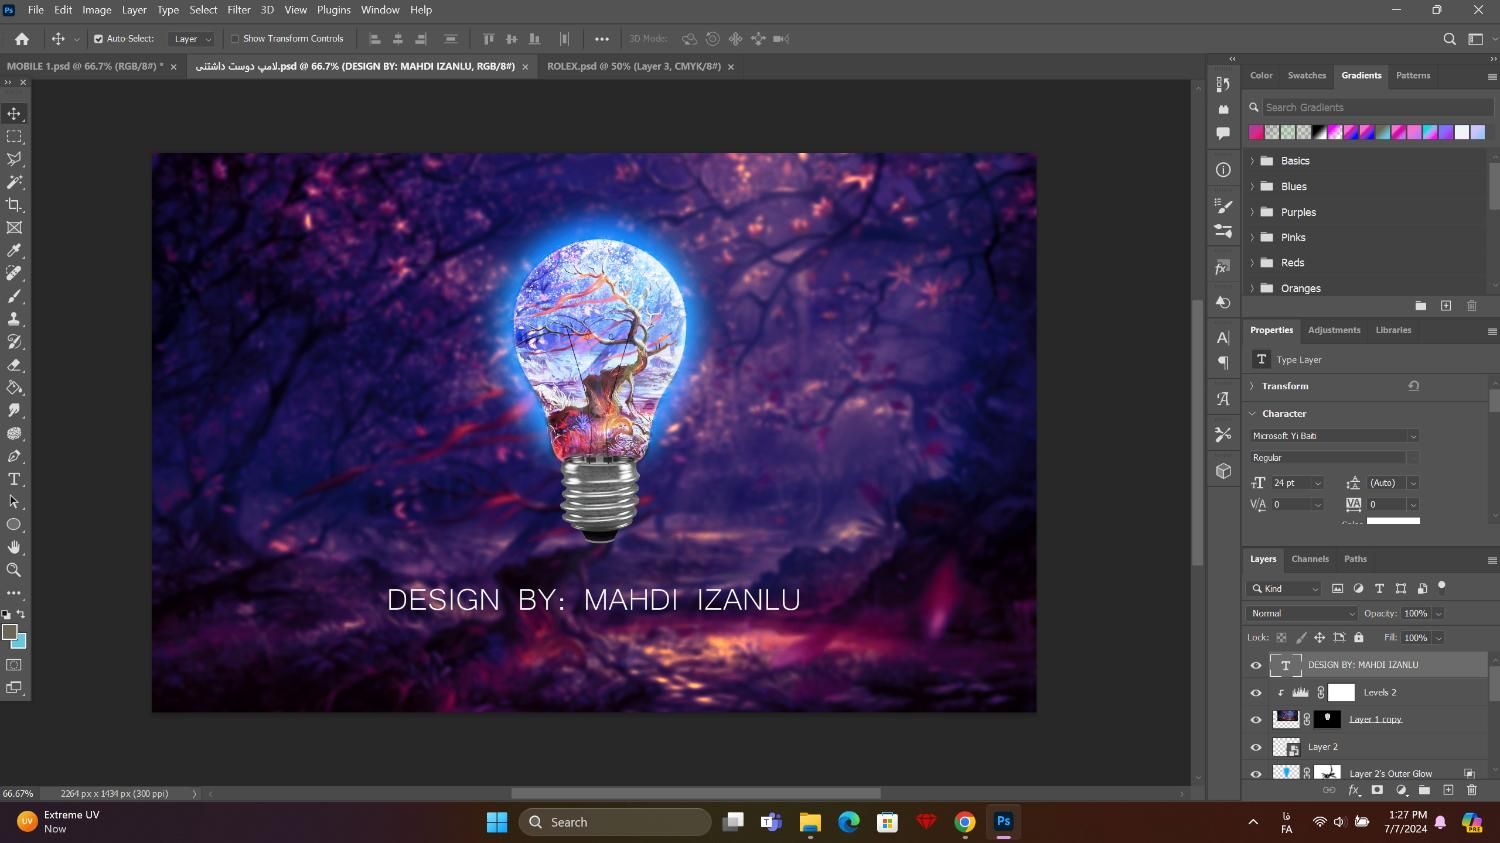Select the Zoom tool

(x=14, y=570)
